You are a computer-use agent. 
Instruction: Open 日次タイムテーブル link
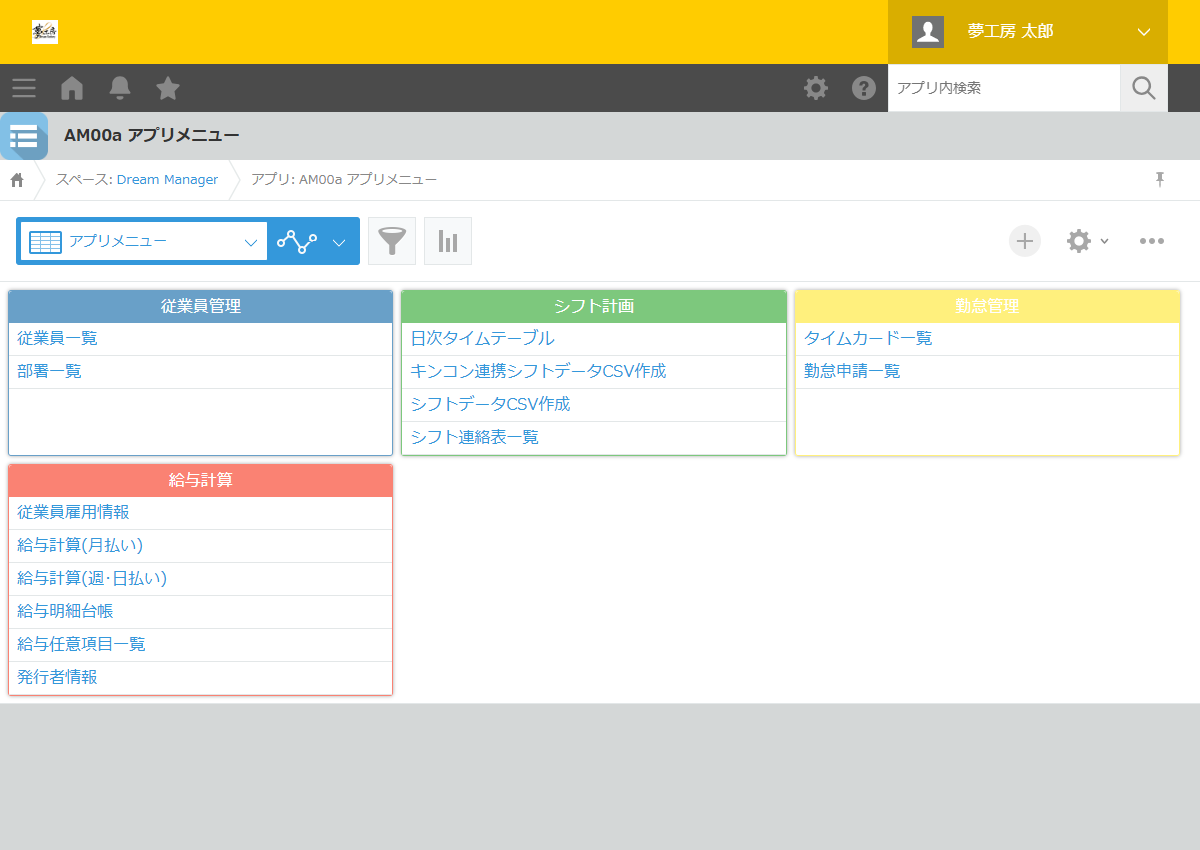[482, 339]
